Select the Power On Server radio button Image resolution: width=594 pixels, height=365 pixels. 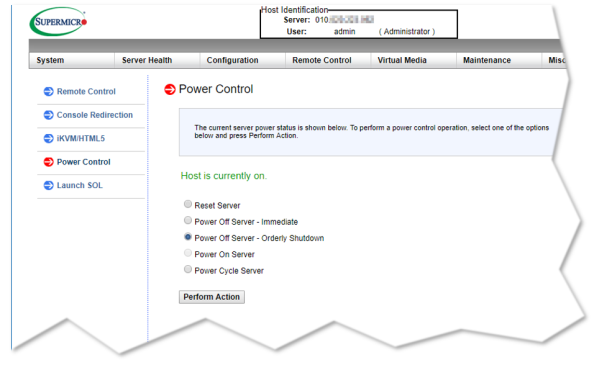188,253
